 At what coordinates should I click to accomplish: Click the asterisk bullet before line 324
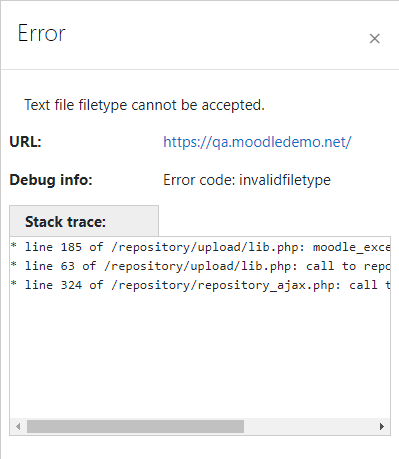coord(14,284)
